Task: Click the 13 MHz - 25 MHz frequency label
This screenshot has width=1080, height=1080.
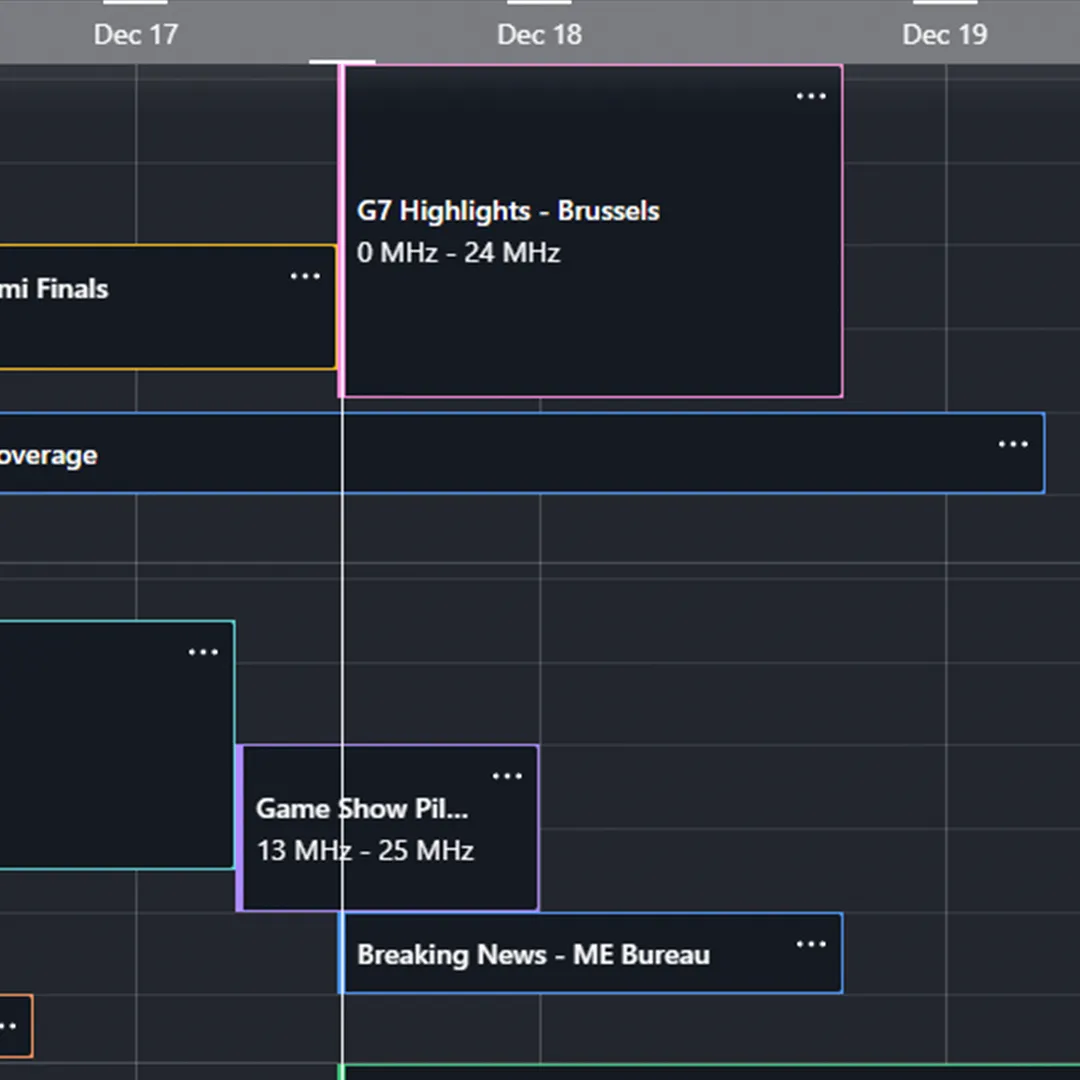Action: [365, 850]
